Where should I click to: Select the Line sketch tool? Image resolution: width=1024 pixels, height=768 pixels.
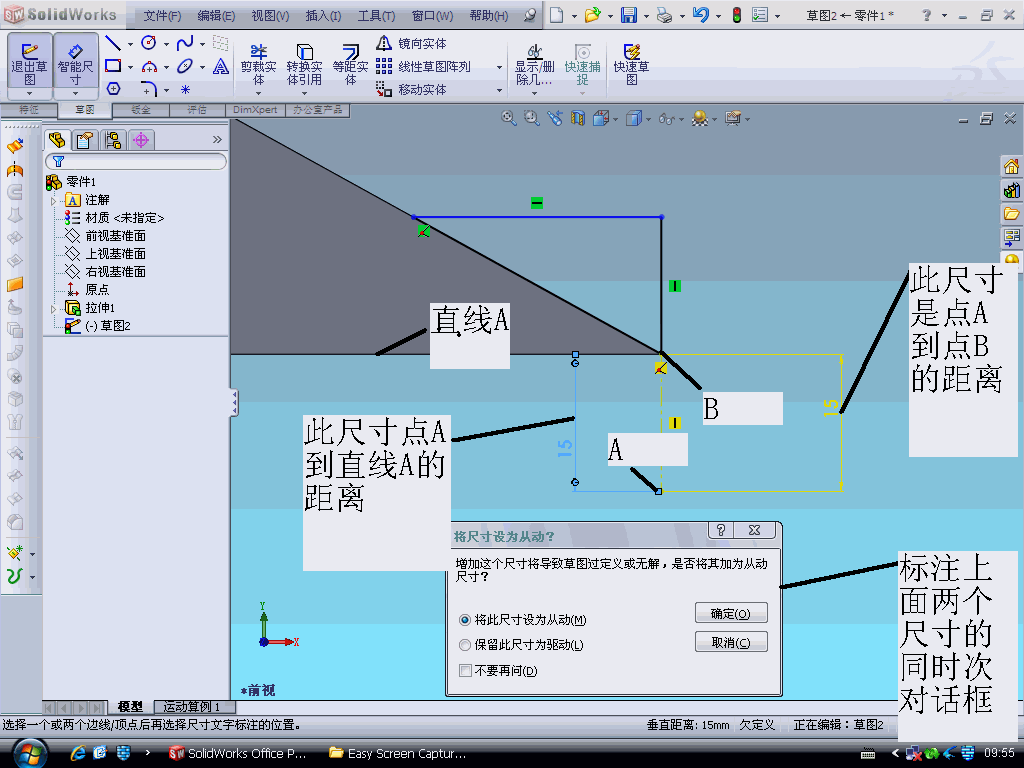(113, 44)
